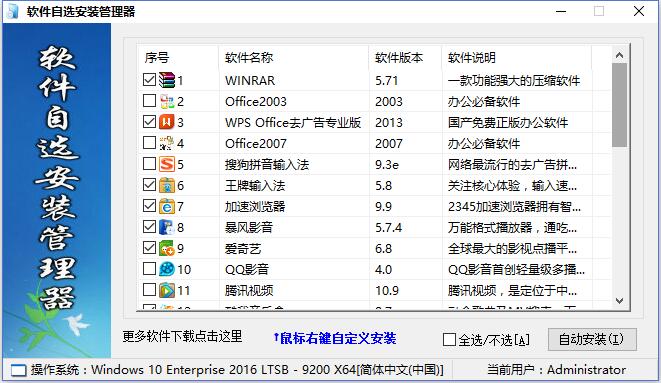
Task: Select the WINRAR name cell
Action: pyautogui.click(x=250, y=80)
